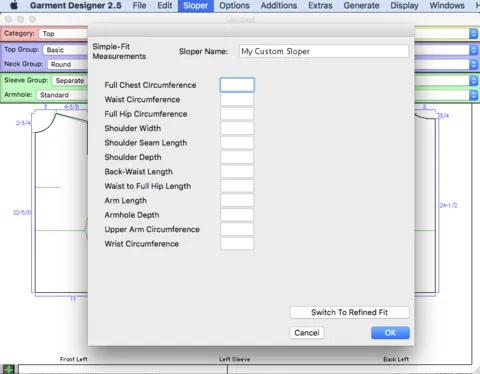
Task: Open the Garment Designer 2.5 application menu
Action: 76,5
